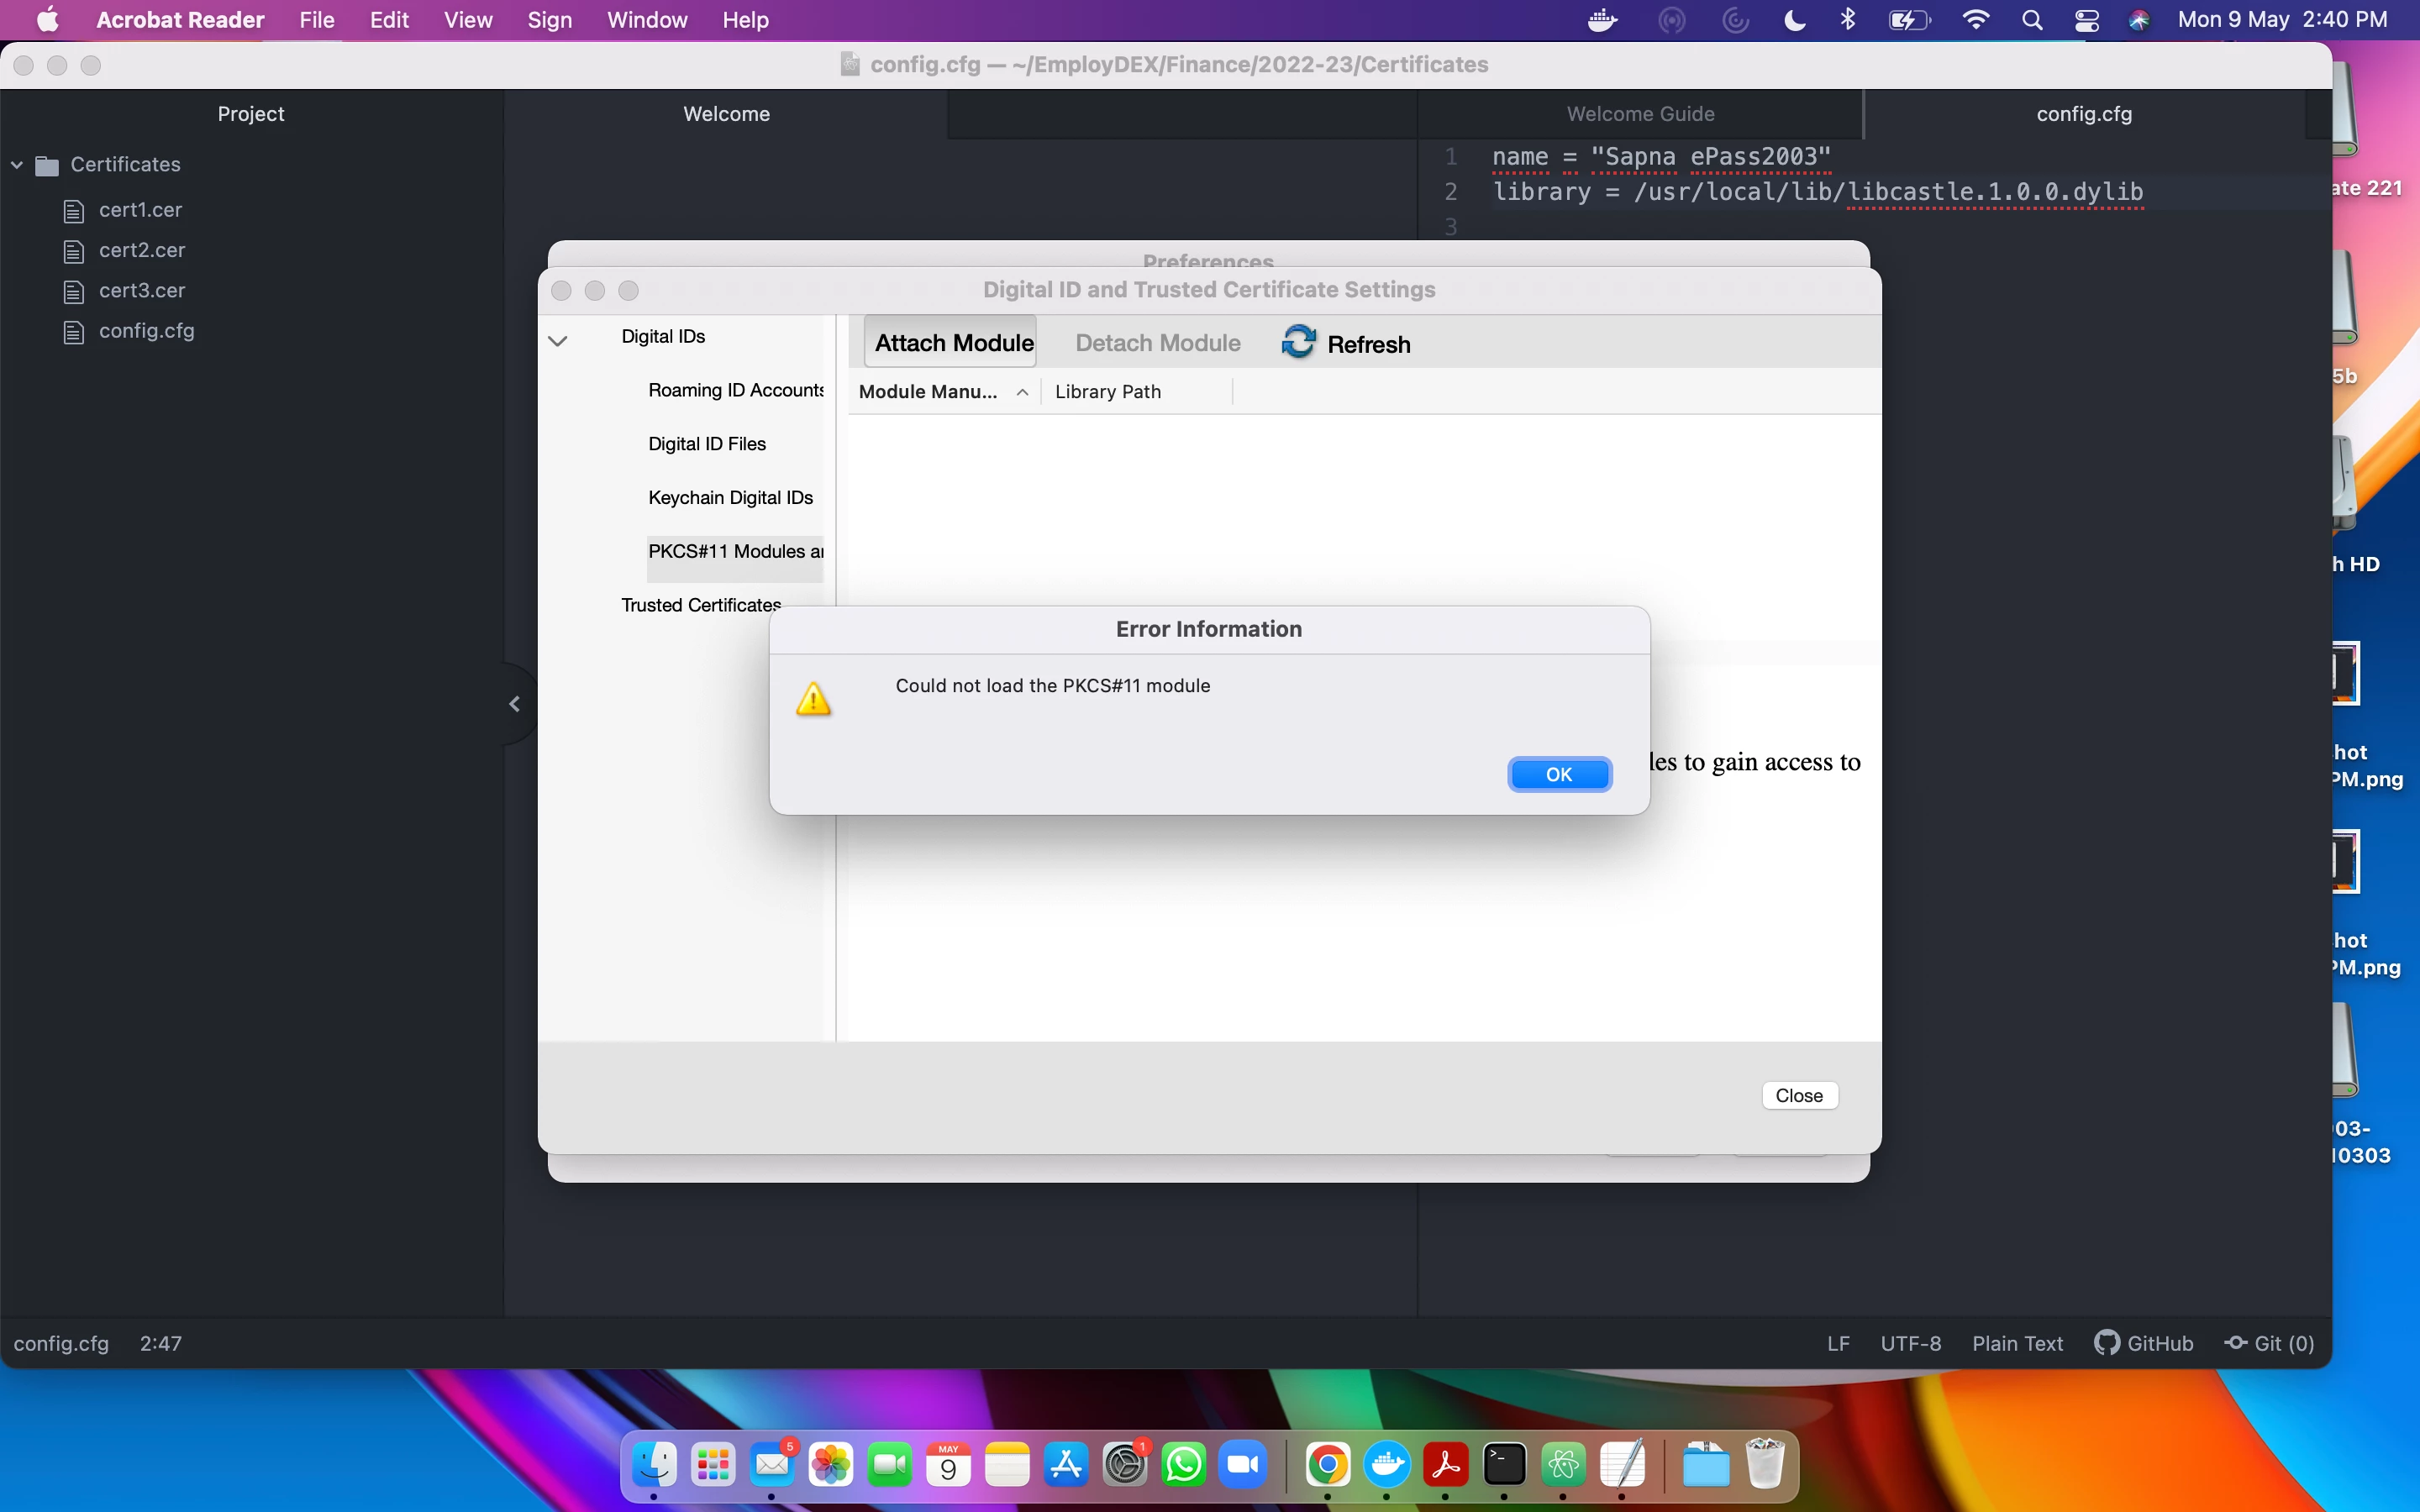Screen dimensions: 2420x1512
Task: Open Control Center toggle icon in menu bar
Action: [x=2086, y=20]
